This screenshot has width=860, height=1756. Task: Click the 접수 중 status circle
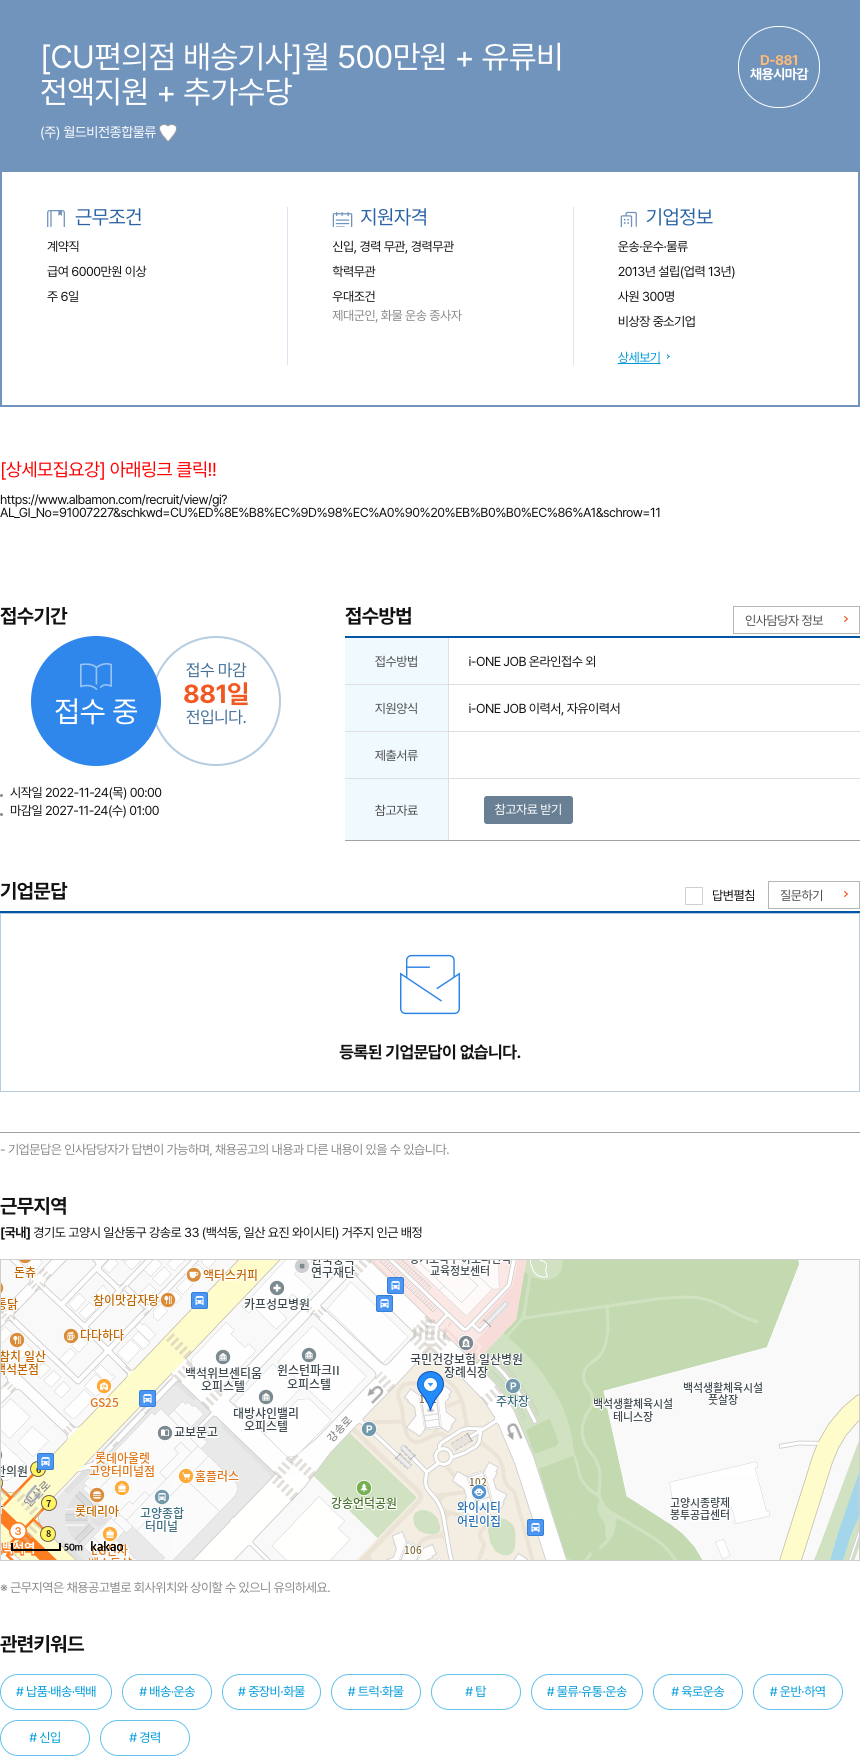pos(96,701)
